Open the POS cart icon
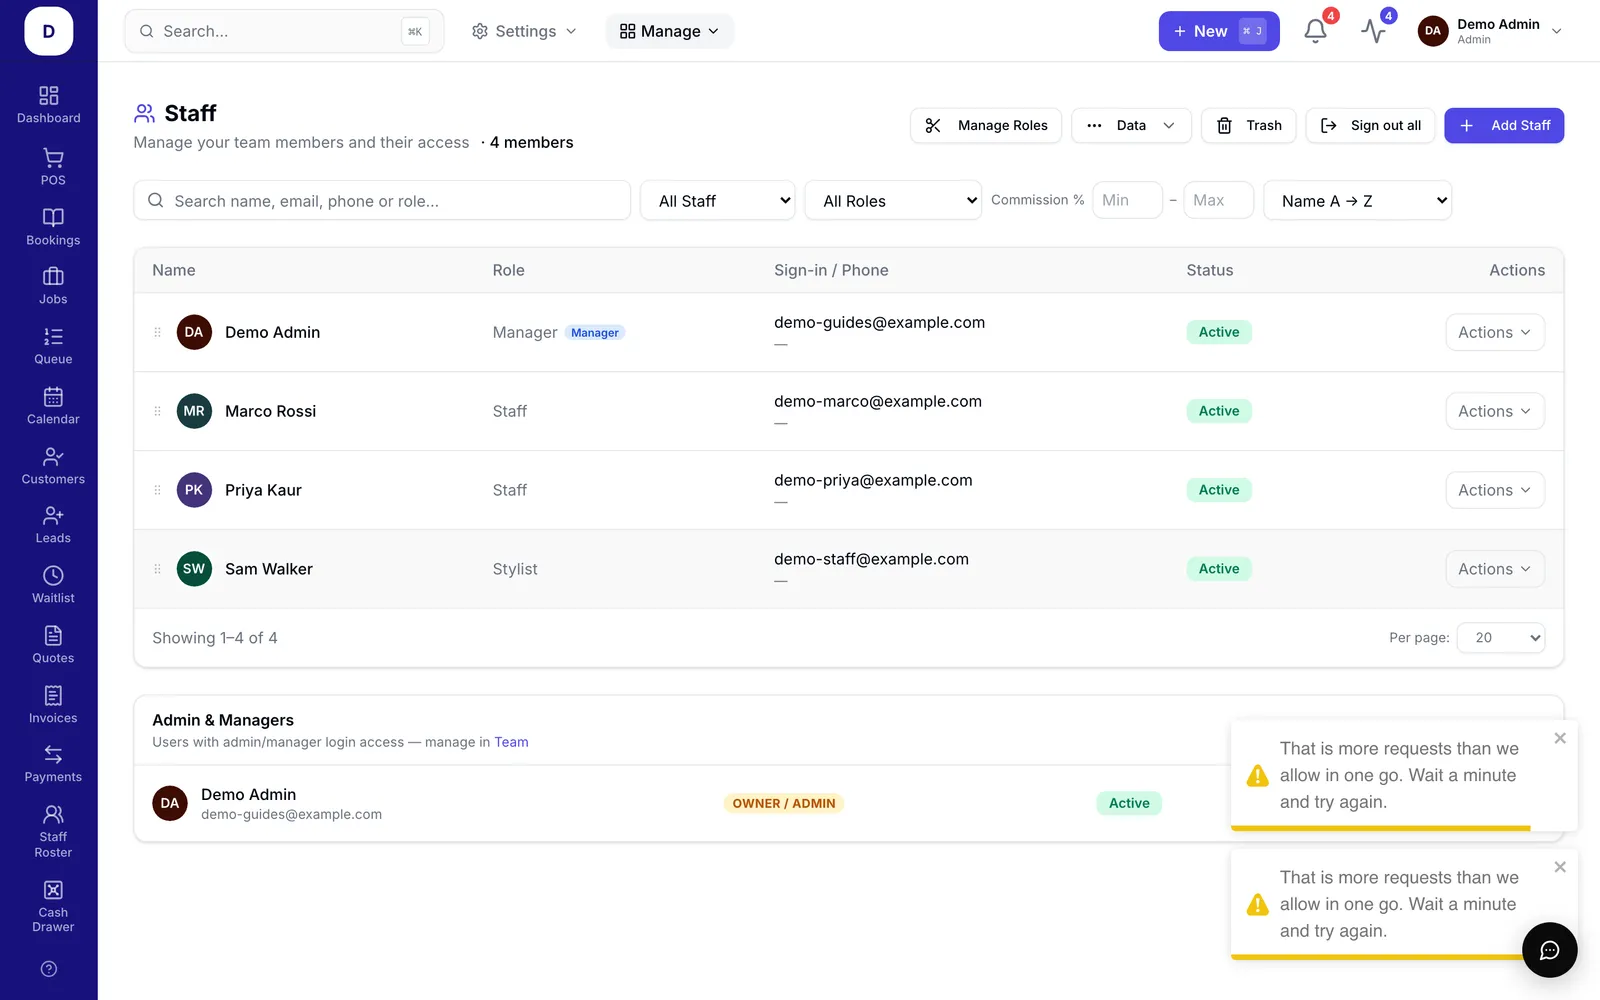Image resolution: width=1600 pixels, height=1000 pixels. [53, 158]
